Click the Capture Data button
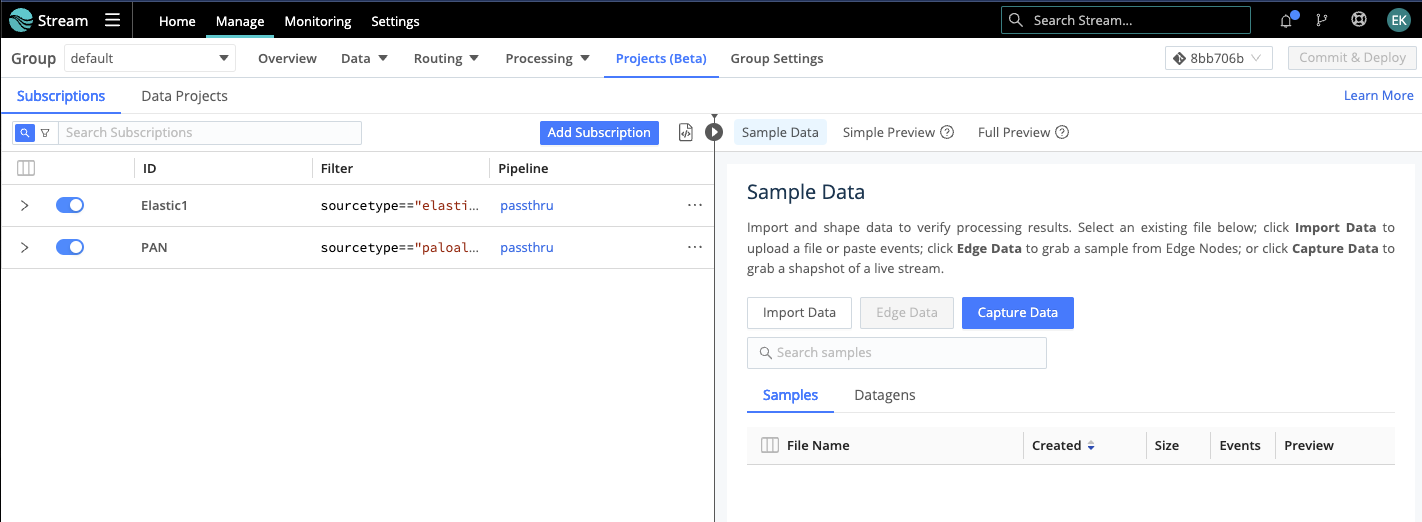This screenshot has height=522, width=1422. click(1017, 313)
